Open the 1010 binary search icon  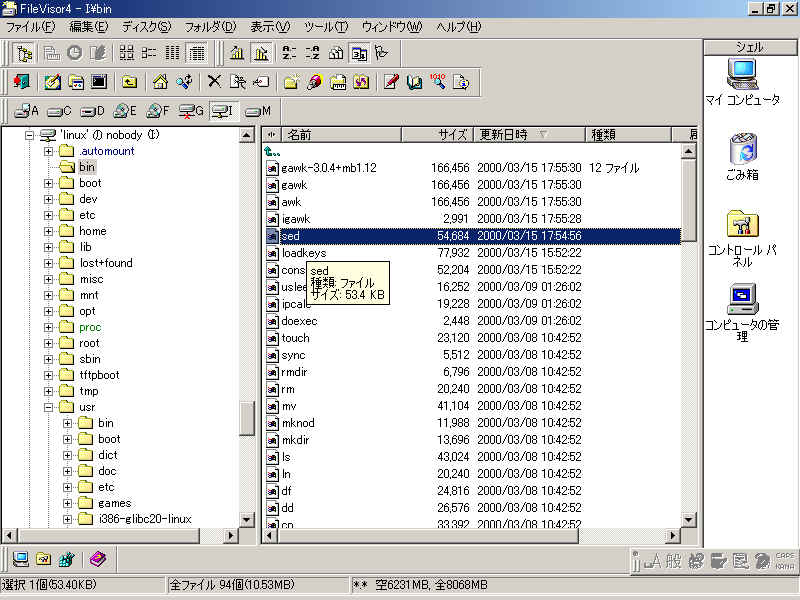point(438,82)
